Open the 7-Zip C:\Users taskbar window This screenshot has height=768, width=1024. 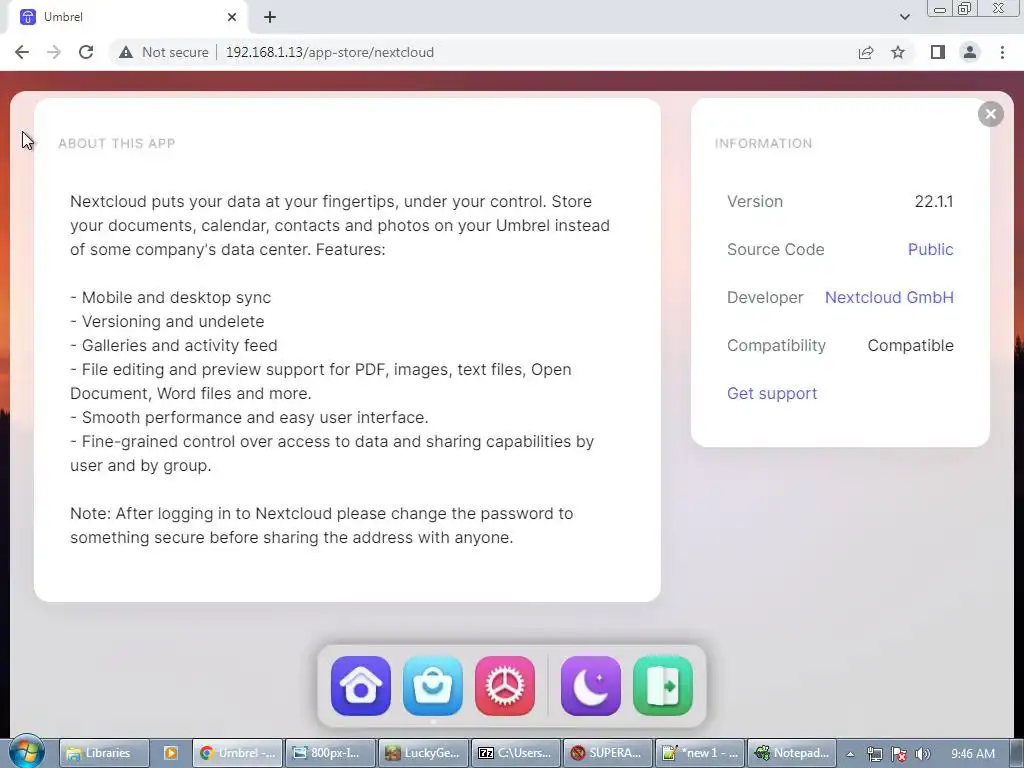click(516, 753)
